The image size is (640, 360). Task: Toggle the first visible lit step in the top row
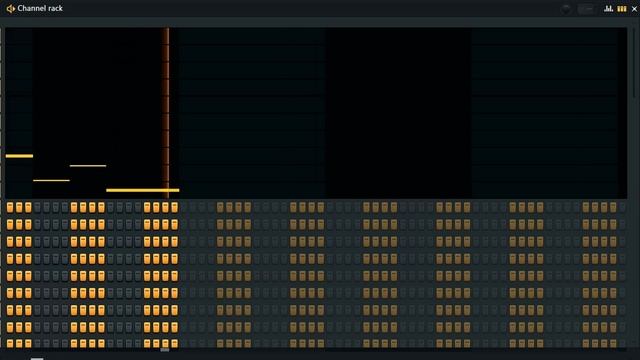click(10, 207)
